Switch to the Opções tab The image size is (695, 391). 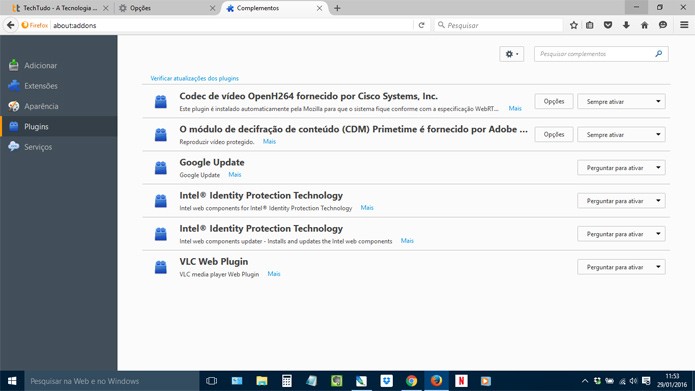[x=166, y=8]
